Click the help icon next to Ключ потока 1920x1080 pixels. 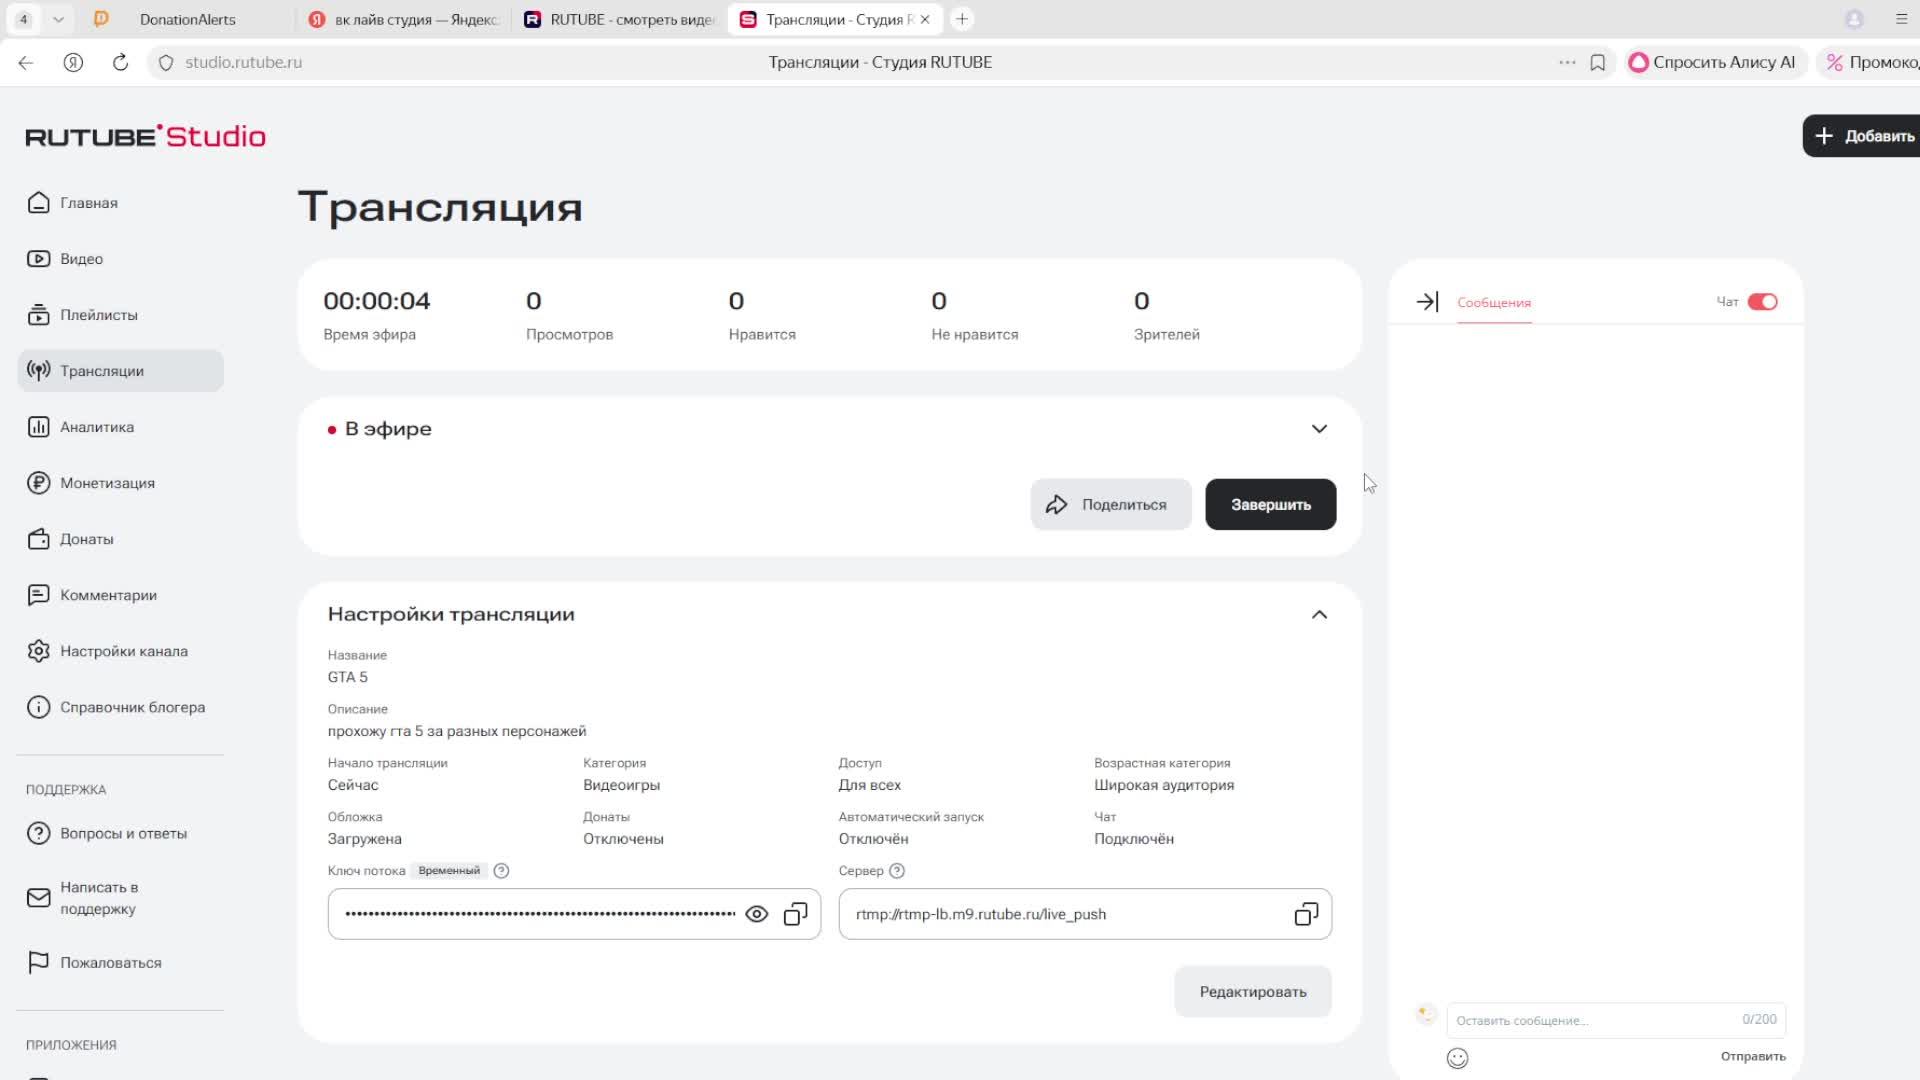coord(502,871)
